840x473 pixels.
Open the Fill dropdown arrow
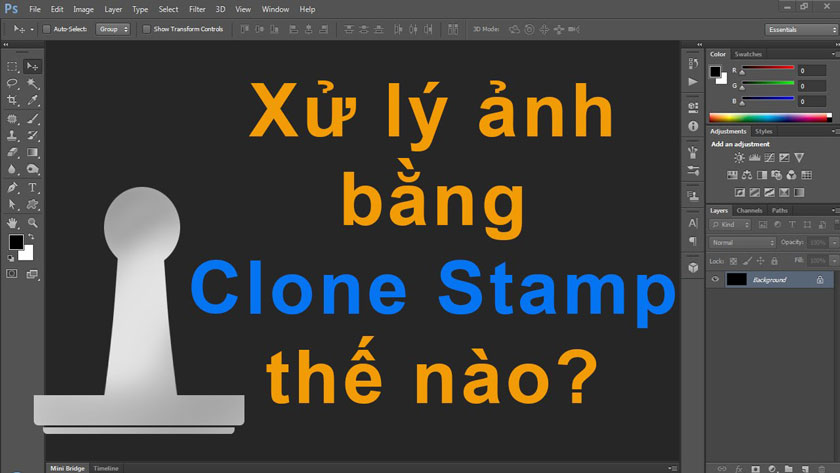click(834, 261)
